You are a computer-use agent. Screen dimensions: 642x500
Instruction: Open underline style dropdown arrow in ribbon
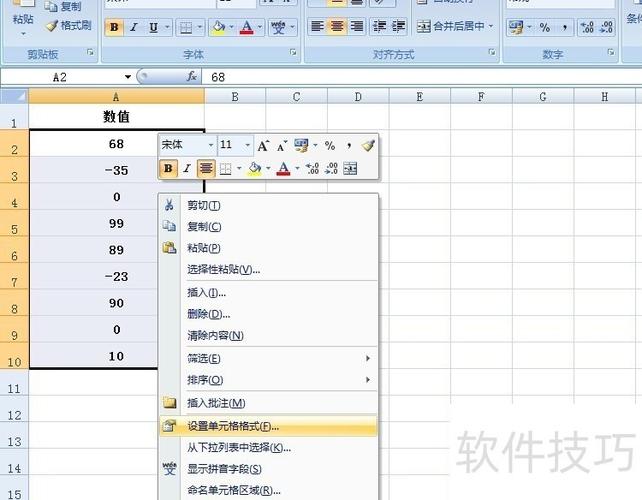pos(167,27)
